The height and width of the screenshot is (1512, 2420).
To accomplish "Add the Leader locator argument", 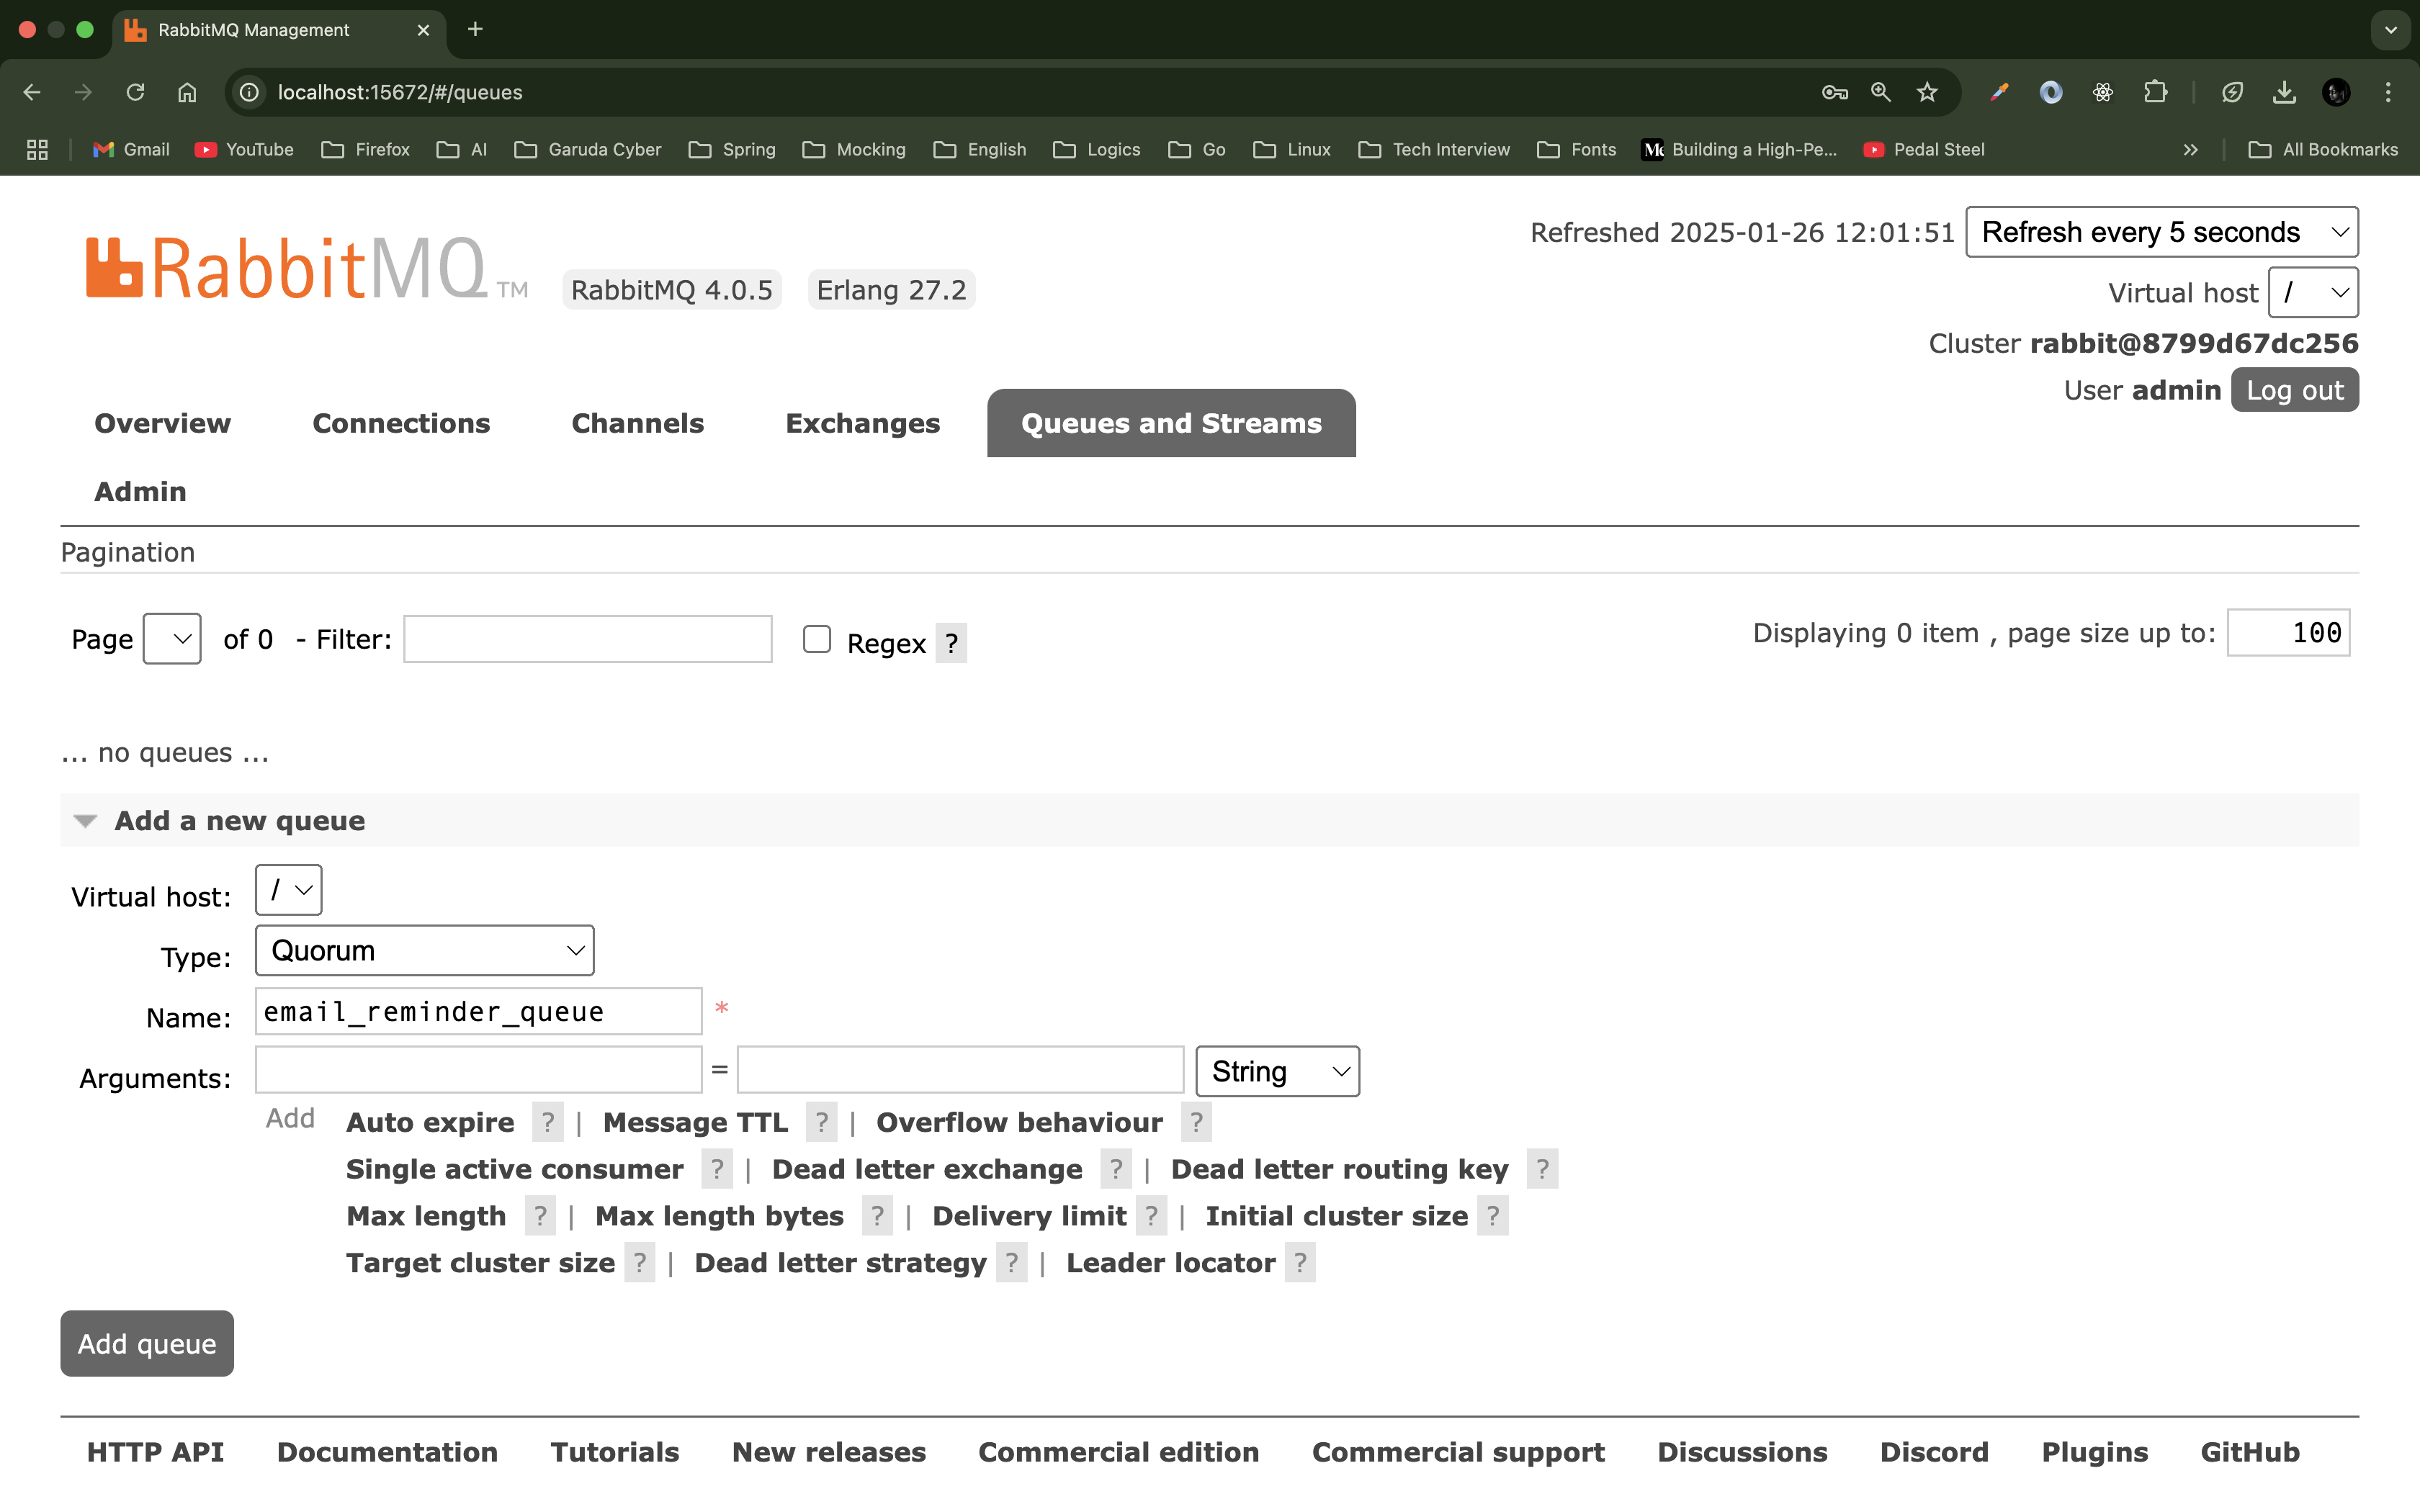I will point(1170,1263).
